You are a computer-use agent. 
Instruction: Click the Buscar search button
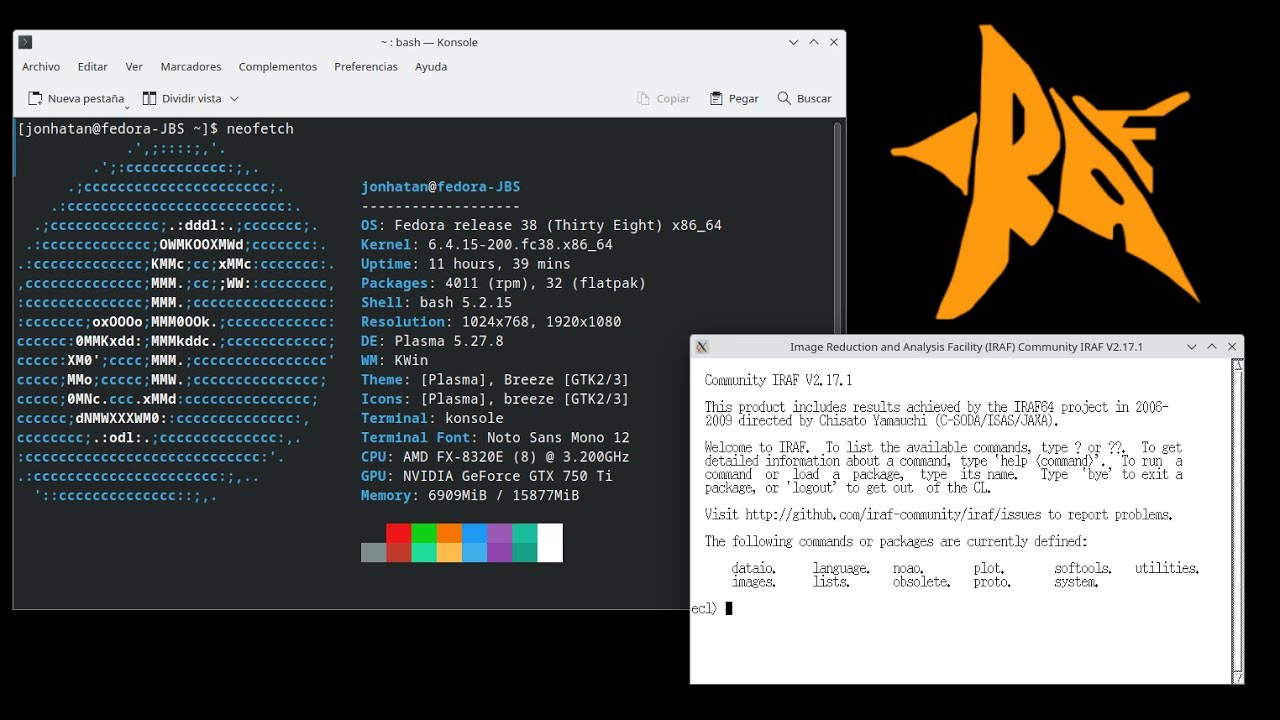[804, 99]
